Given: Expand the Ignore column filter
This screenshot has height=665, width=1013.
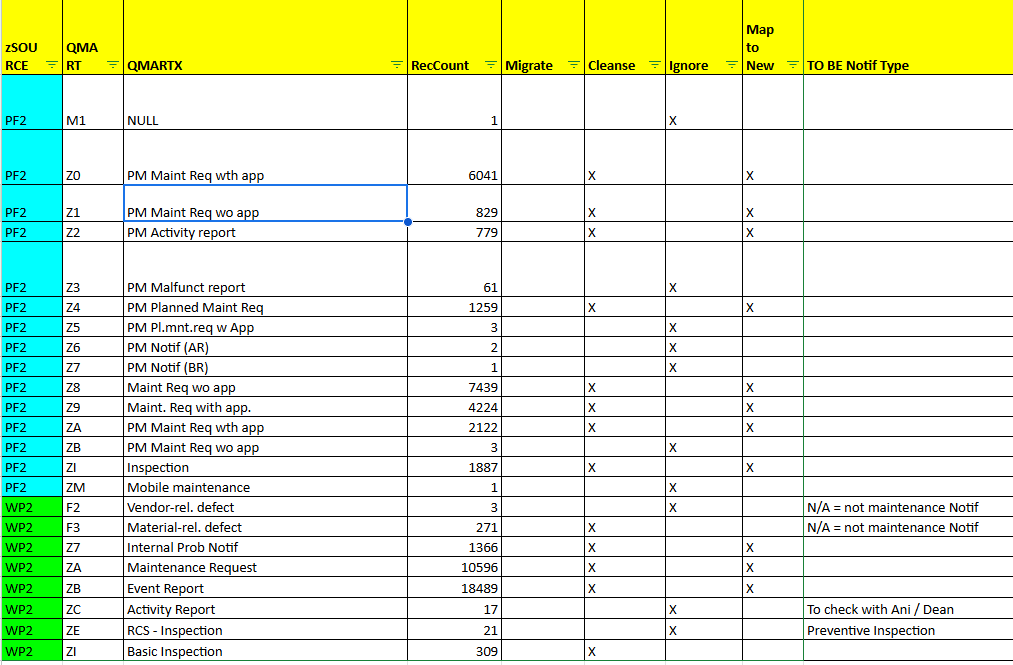Looking at the screenshot, I should click(732, 66).
